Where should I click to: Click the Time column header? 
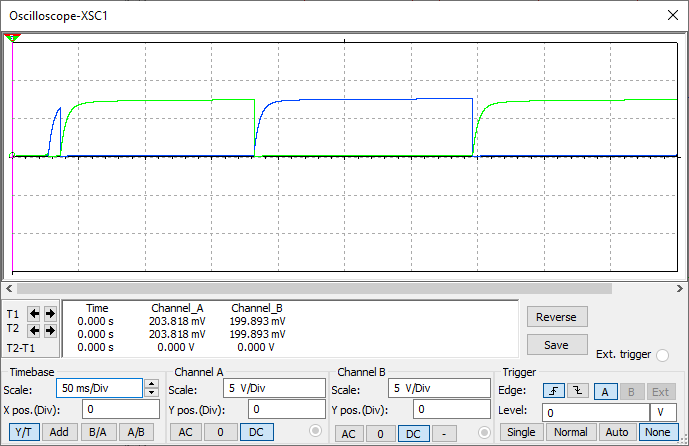coord(97,308)
